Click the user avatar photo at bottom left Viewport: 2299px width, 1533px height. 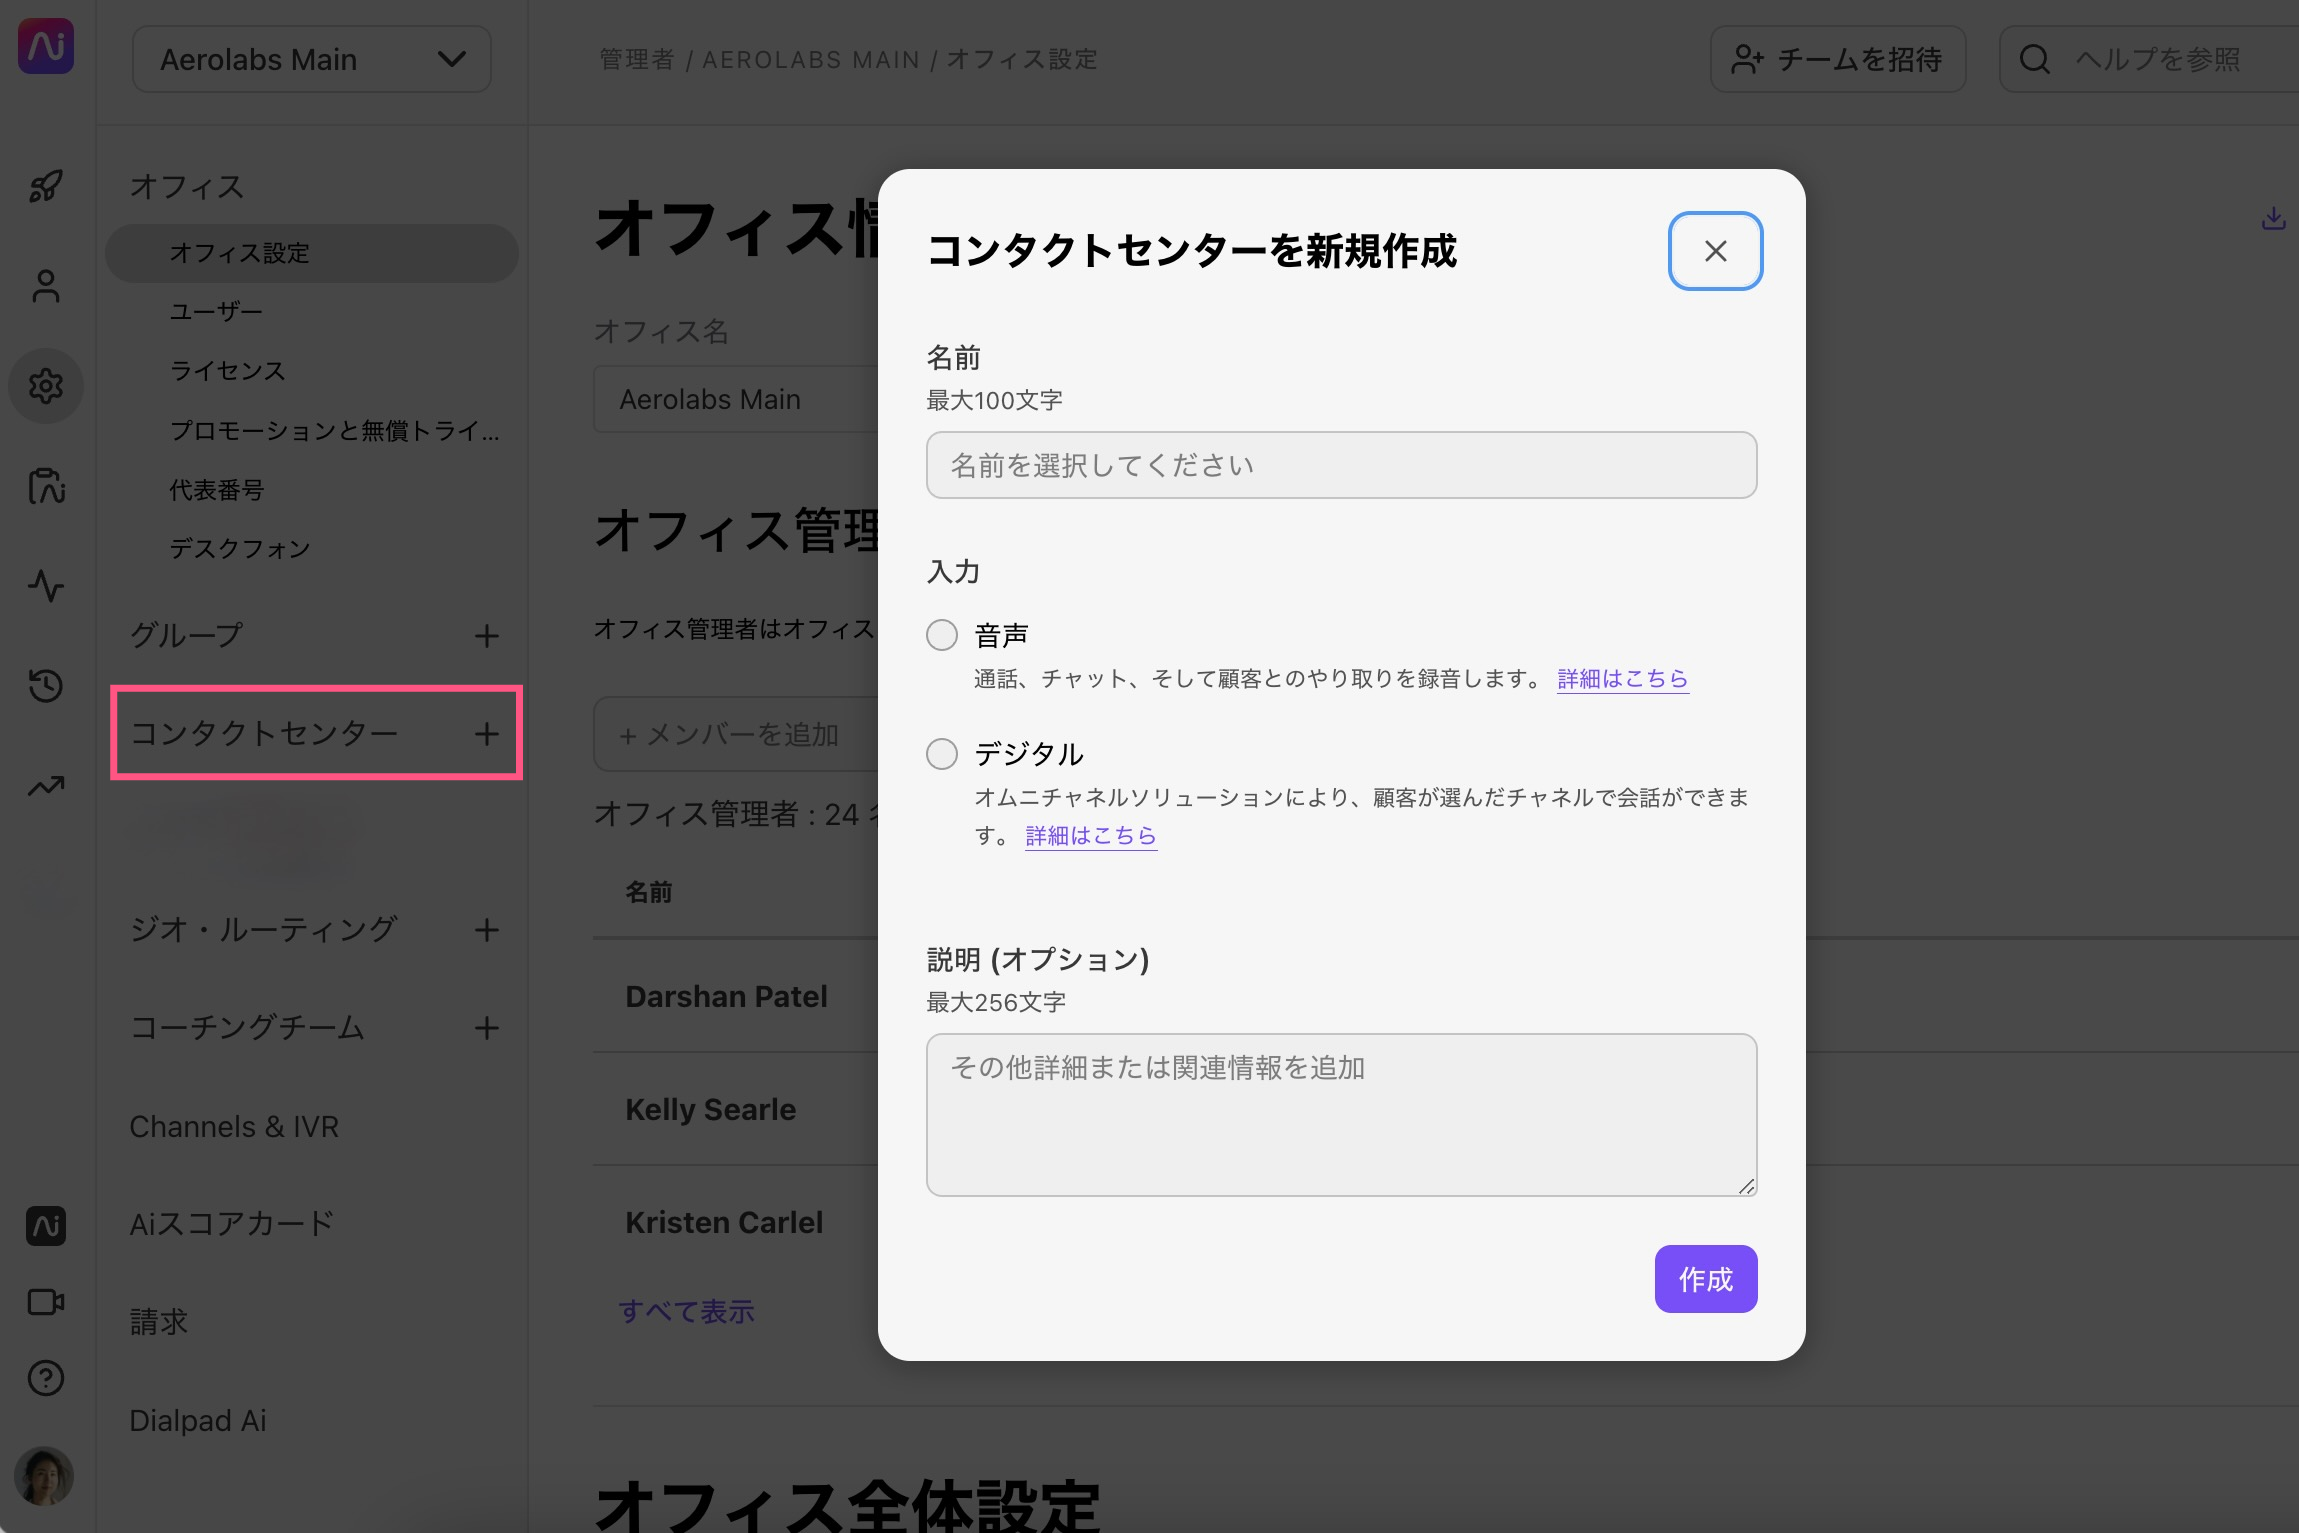[x=44, y=1476]
